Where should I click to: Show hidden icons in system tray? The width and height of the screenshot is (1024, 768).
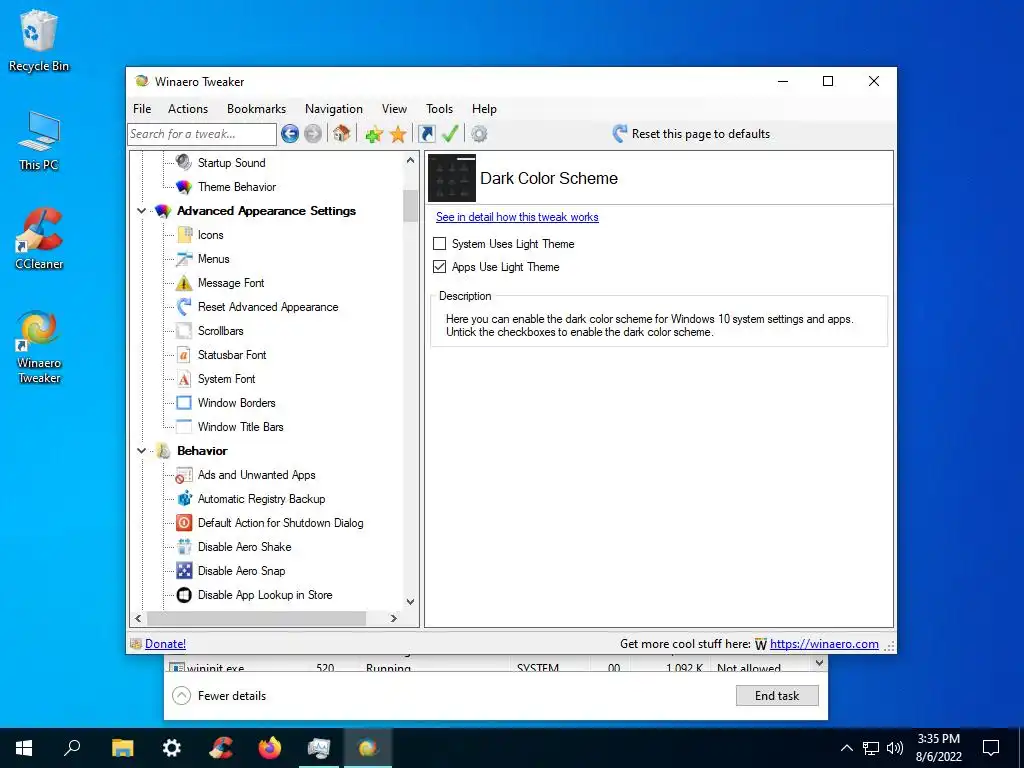846,748
